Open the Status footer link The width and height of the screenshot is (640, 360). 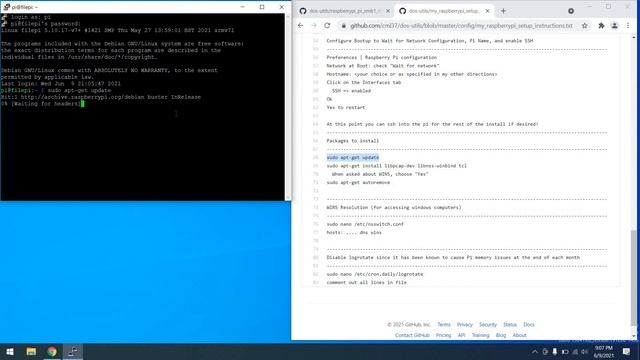pos(510,324)
